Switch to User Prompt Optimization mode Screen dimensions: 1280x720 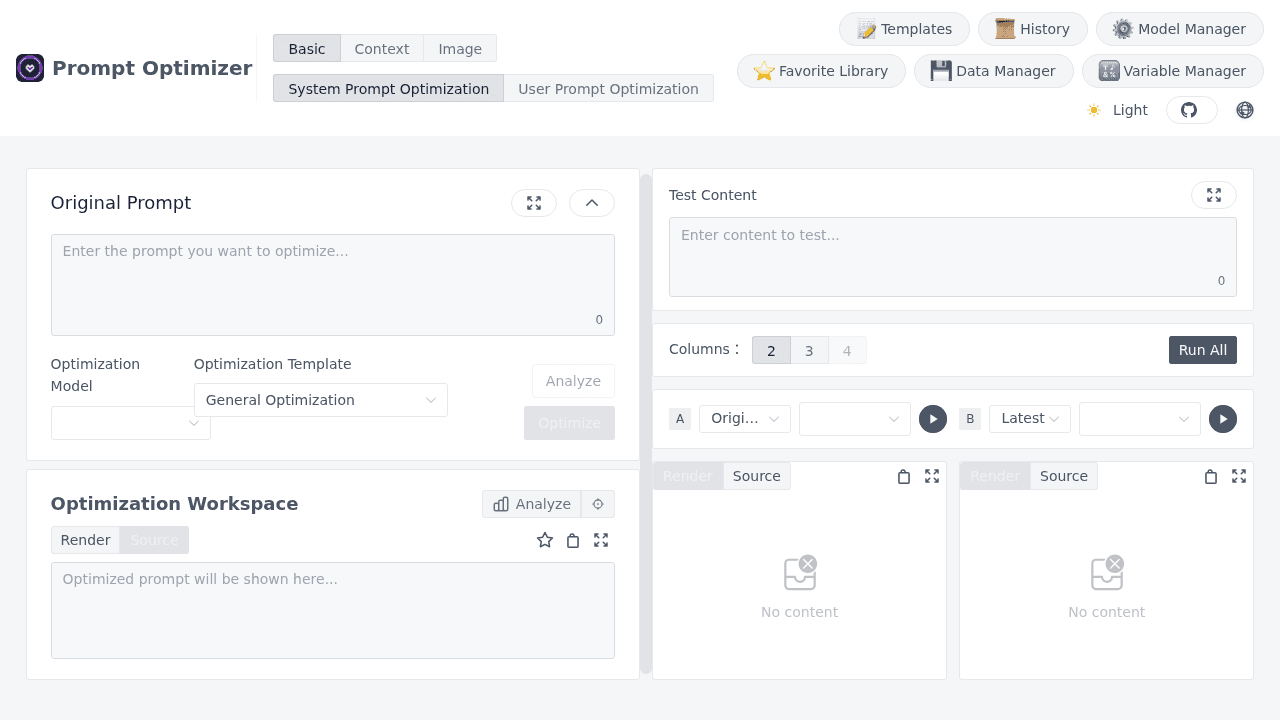608,89
